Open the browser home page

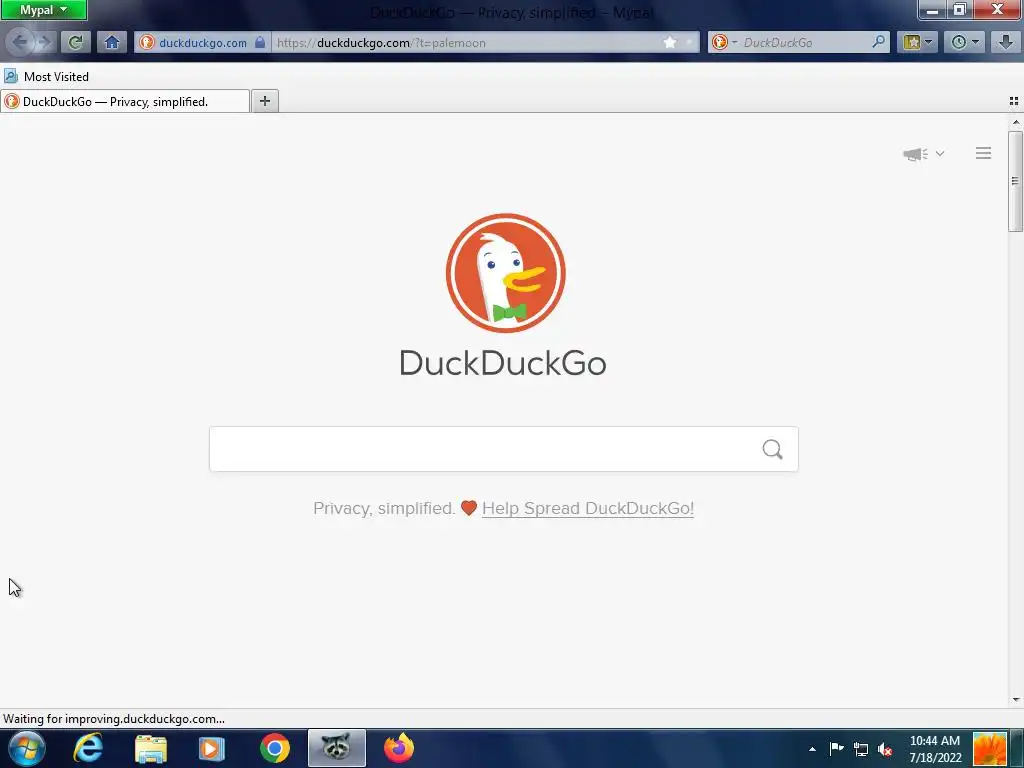pyautogui.click(x=112, y=42)
